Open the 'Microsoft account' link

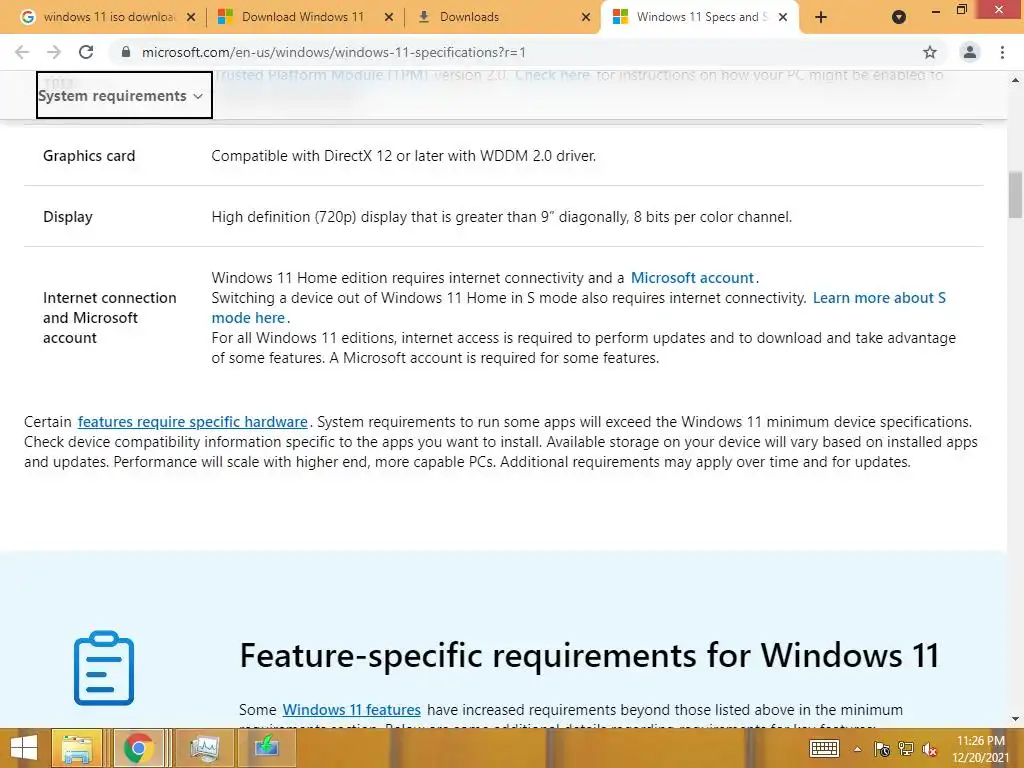(x=692, y=278)
